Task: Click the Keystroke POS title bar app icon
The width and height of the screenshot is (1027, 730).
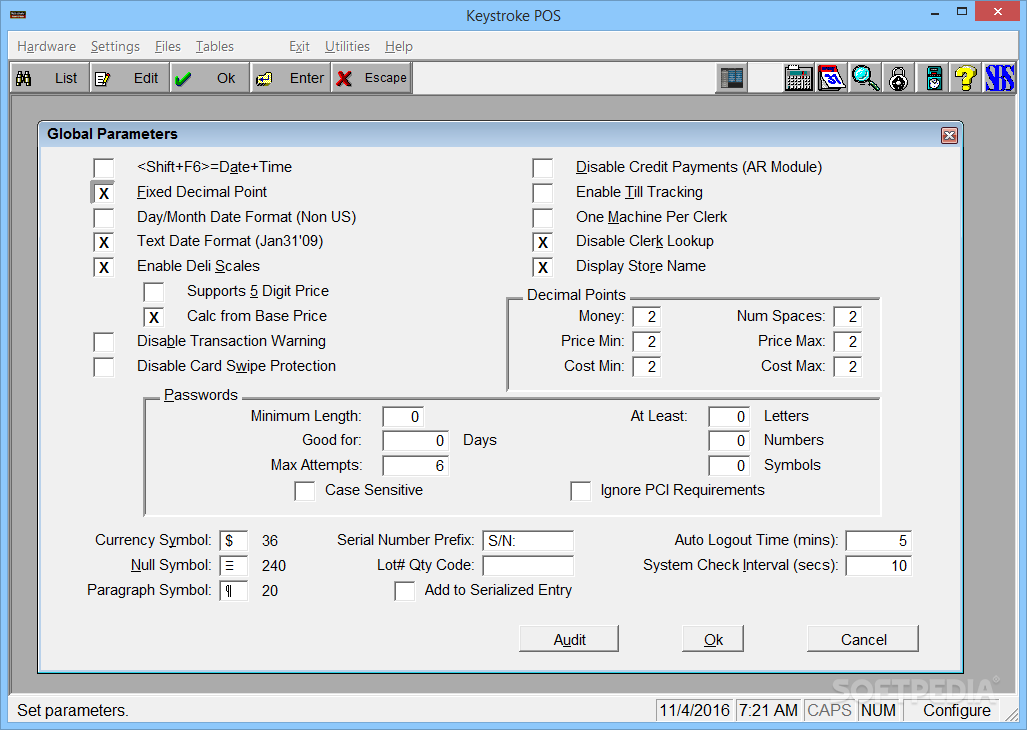Action: tap(18, 14)
